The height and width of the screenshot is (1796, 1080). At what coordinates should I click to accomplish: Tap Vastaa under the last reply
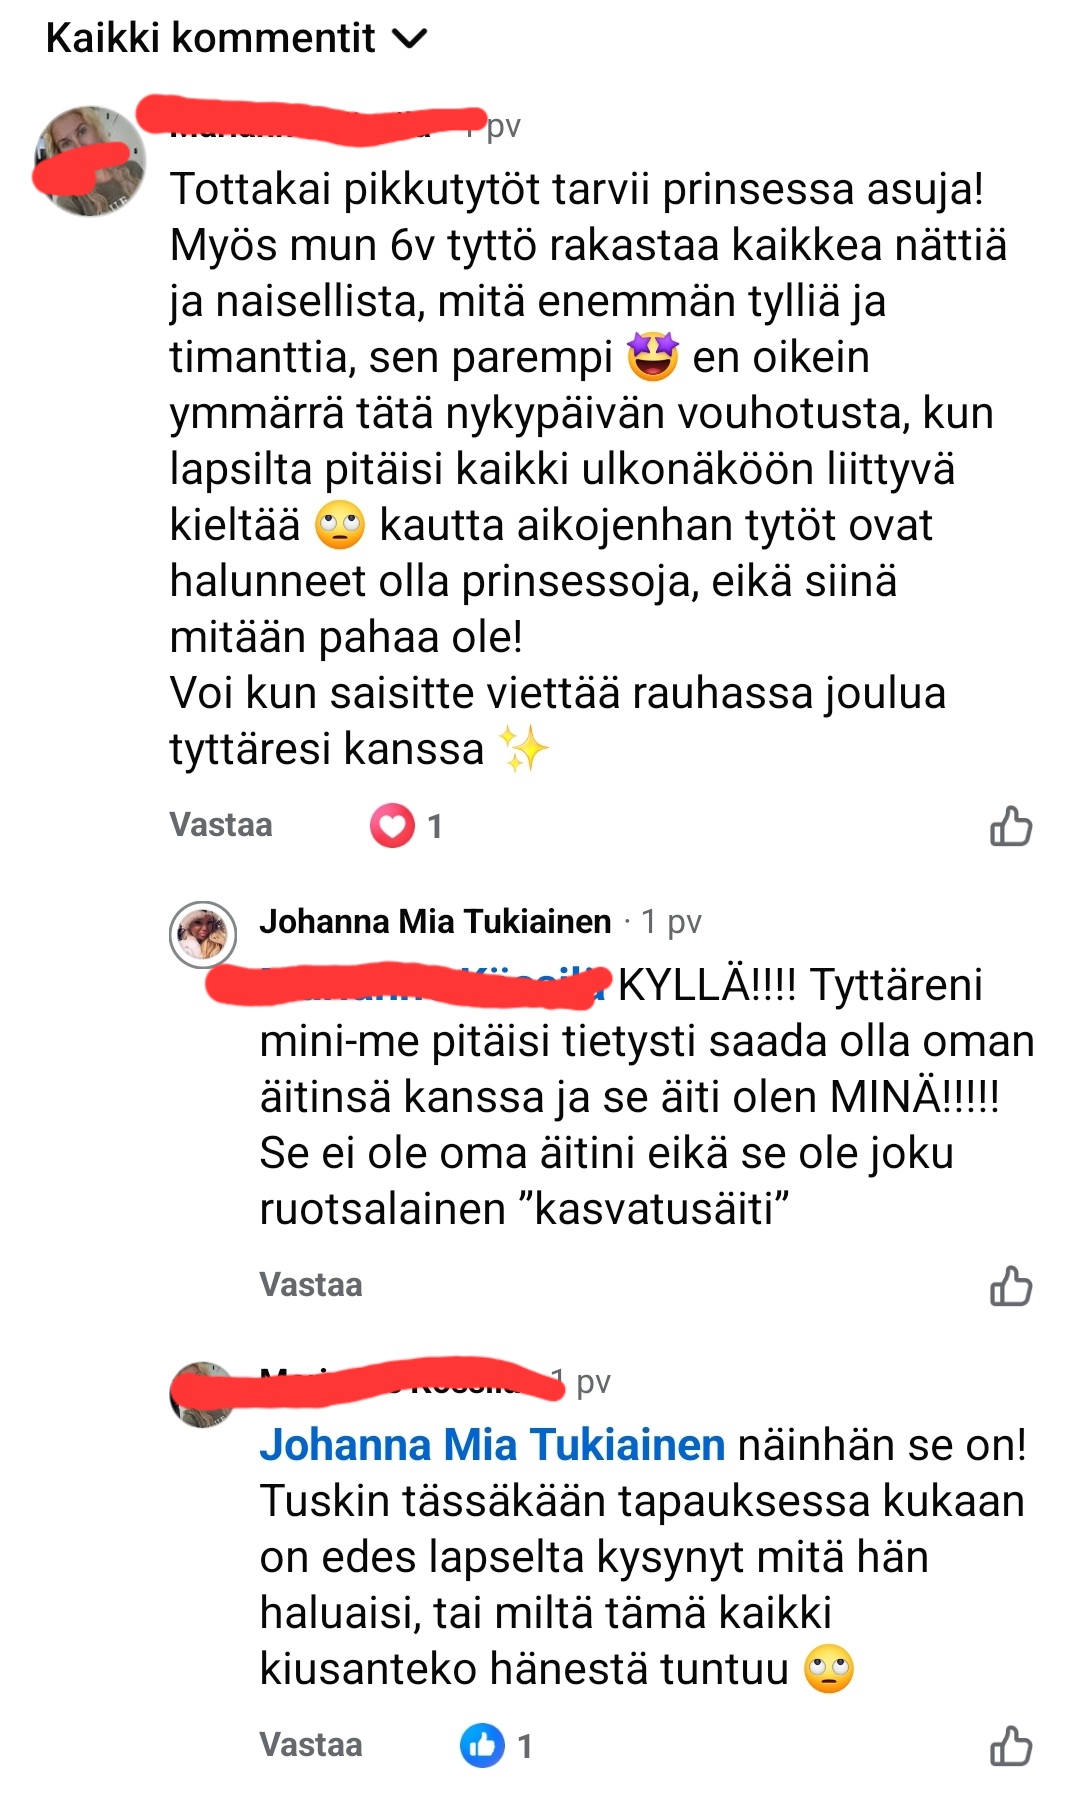311,1745
